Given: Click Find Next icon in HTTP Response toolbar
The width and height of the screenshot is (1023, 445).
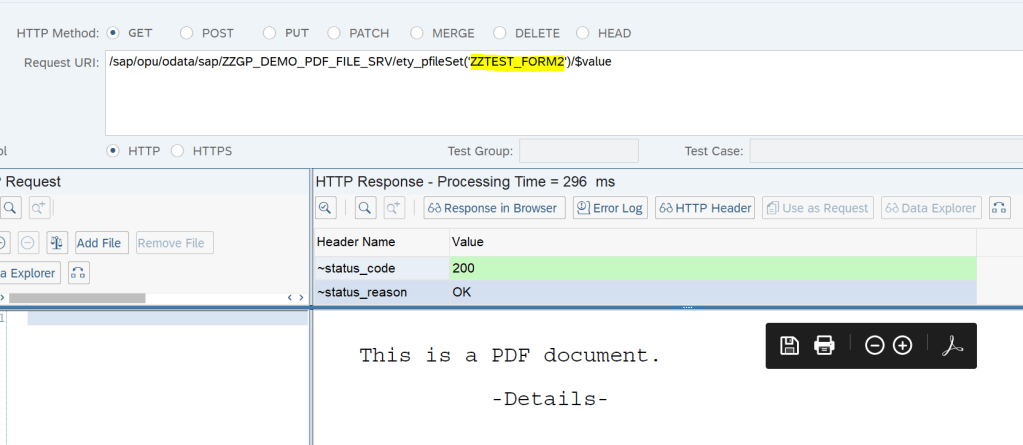Looking at the screenshot, I should click(x=394, y=208).
